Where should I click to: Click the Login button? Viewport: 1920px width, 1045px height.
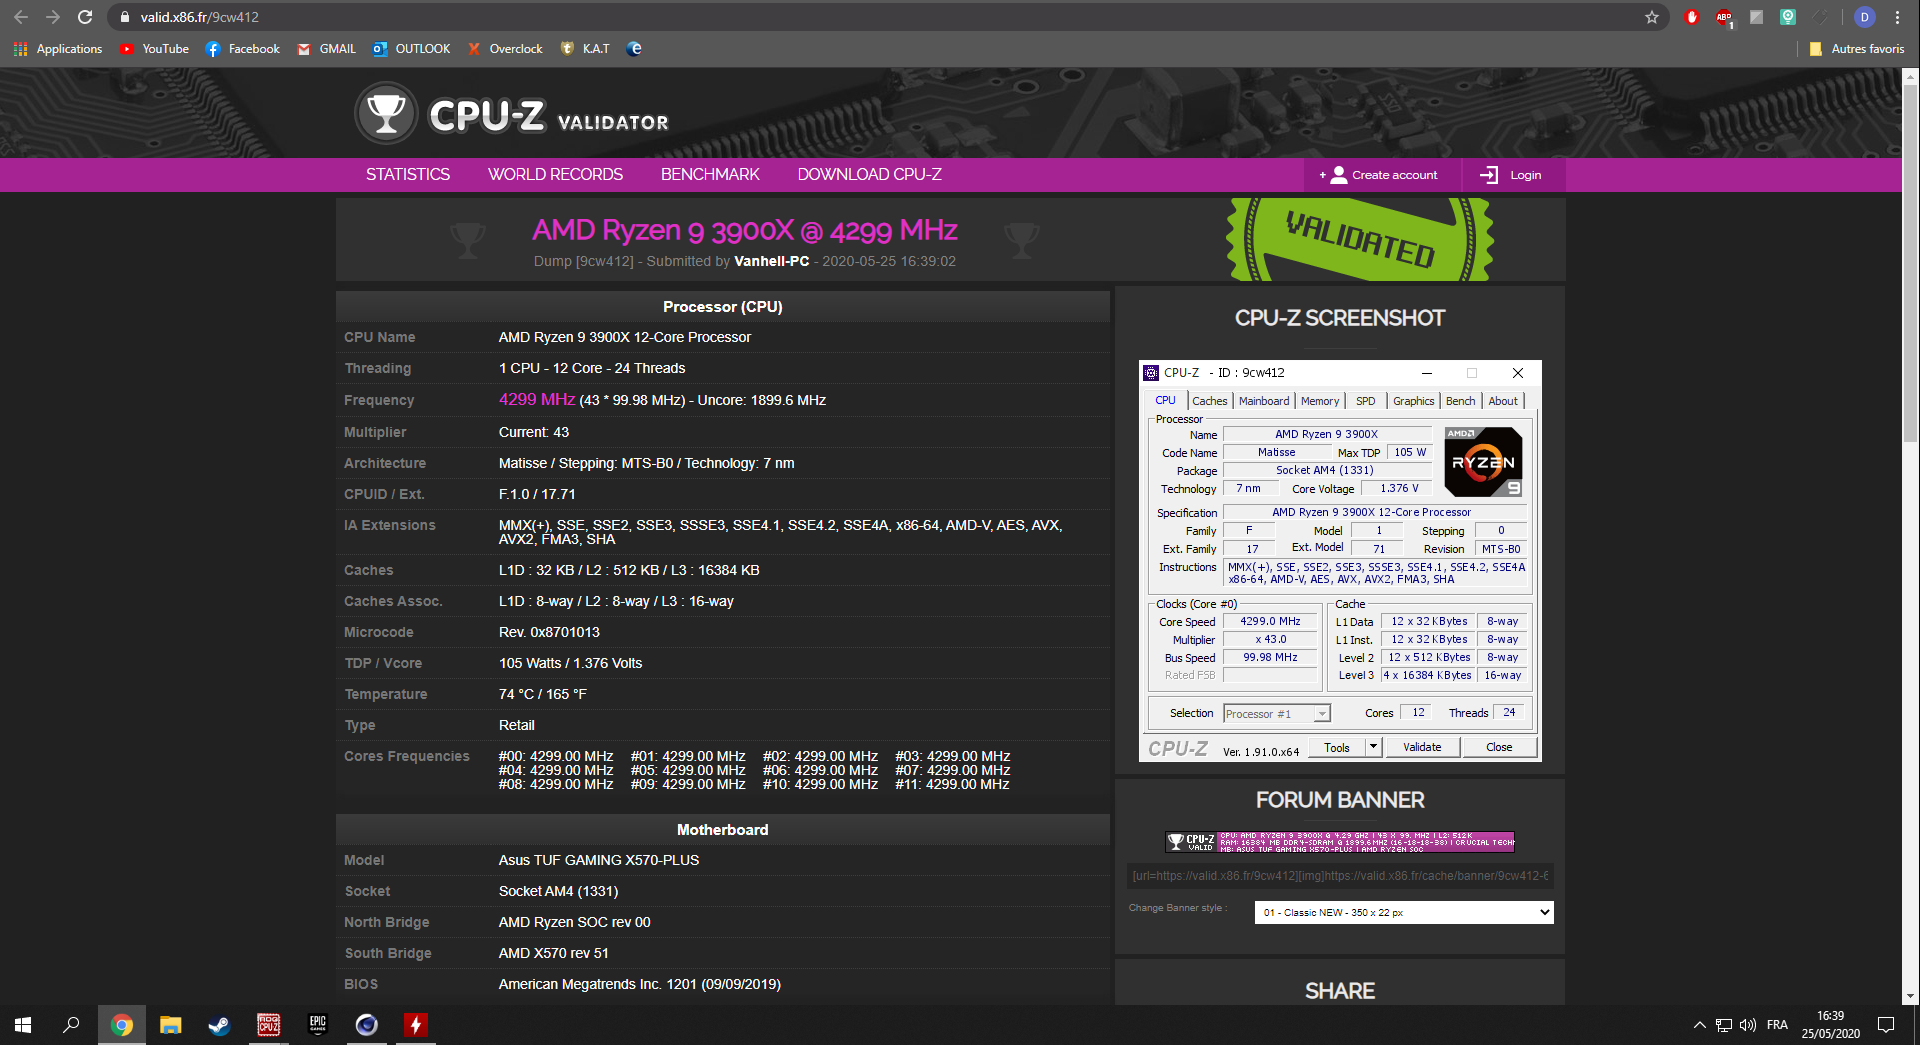click(1511, 175)
